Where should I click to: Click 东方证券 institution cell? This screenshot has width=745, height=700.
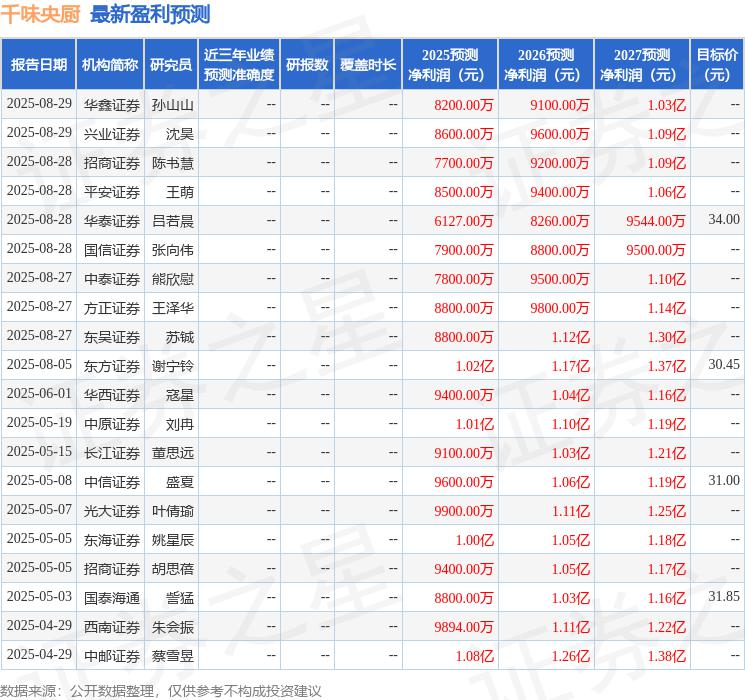112,366
